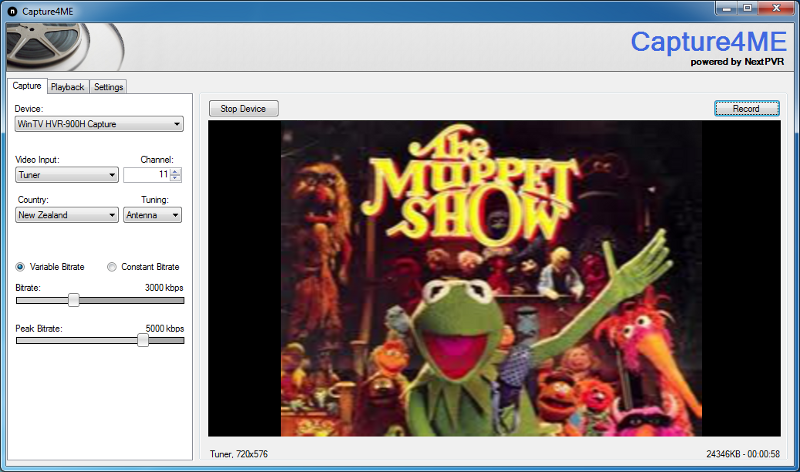This screenshot has height=472, width=800.
Task: Select the Capture tab
Action: pos(27,86)
